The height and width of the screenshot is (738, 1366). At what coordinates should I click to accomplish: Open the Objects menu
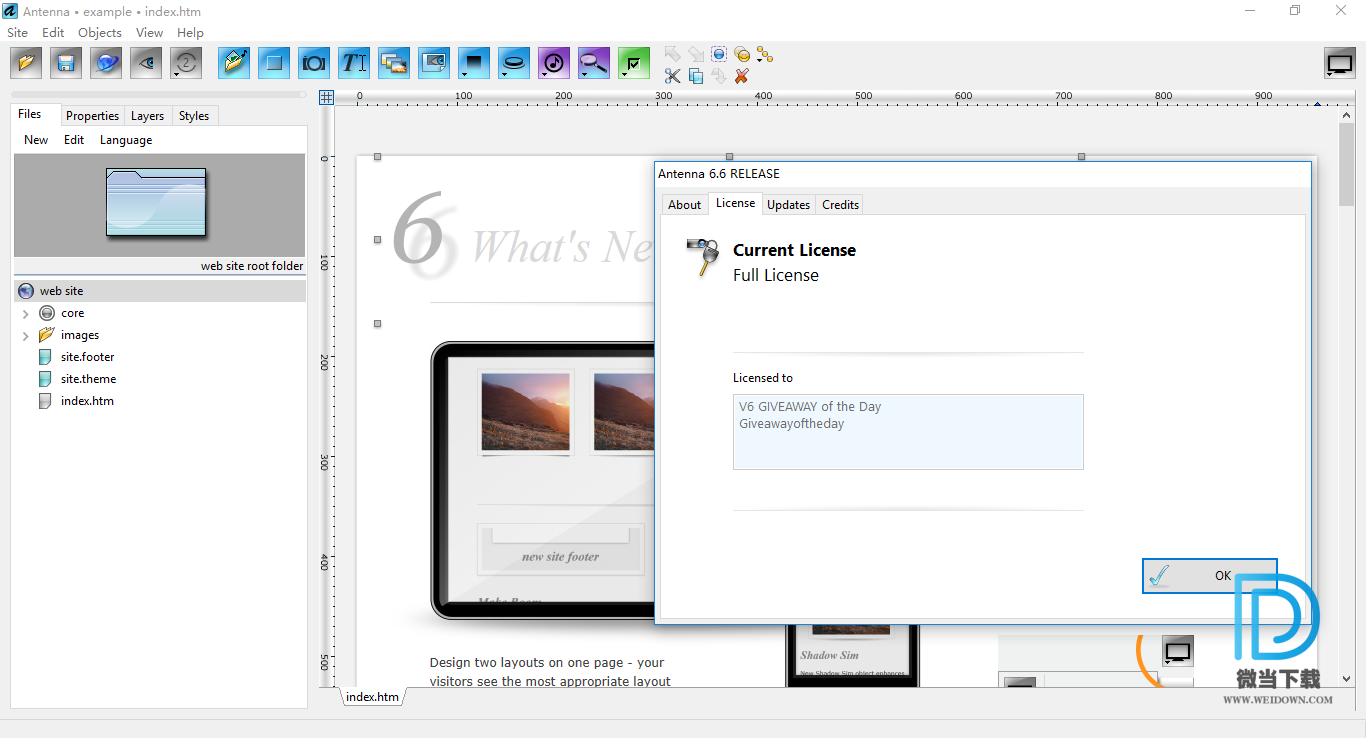coord(100,32)
